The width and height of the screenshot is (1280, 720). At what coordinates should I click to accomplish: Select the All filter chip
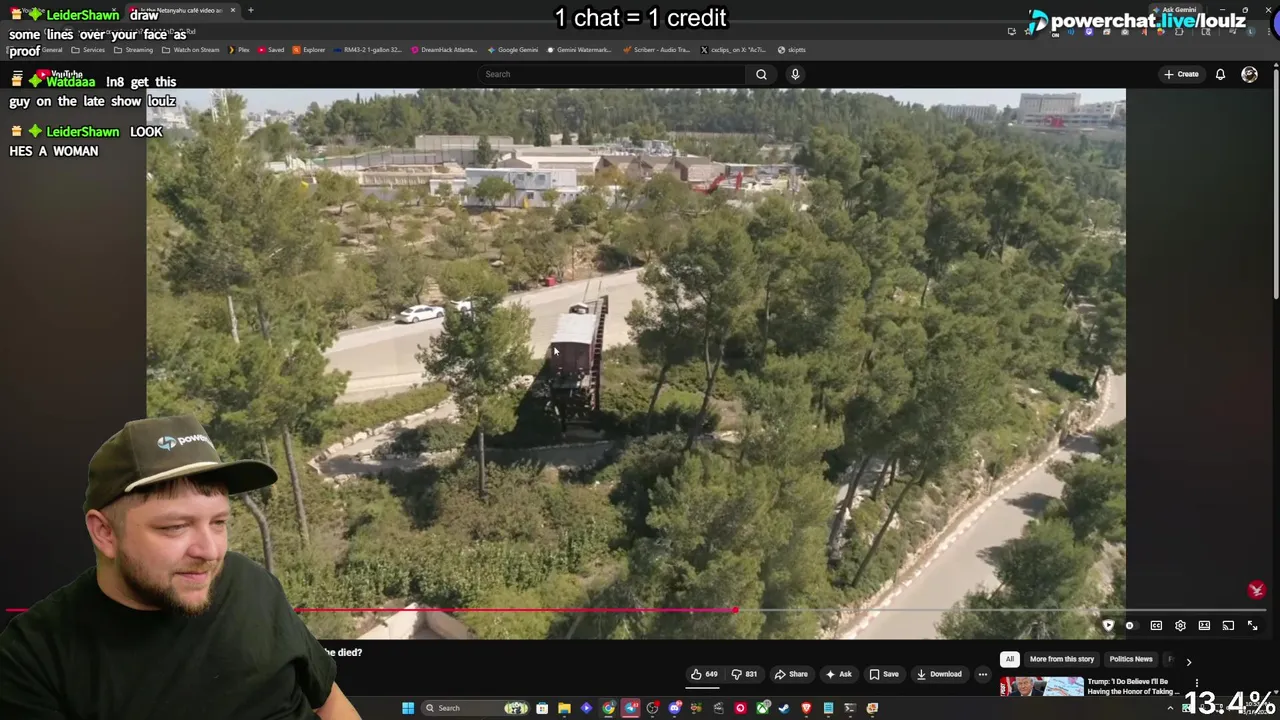coord(1010,659)
